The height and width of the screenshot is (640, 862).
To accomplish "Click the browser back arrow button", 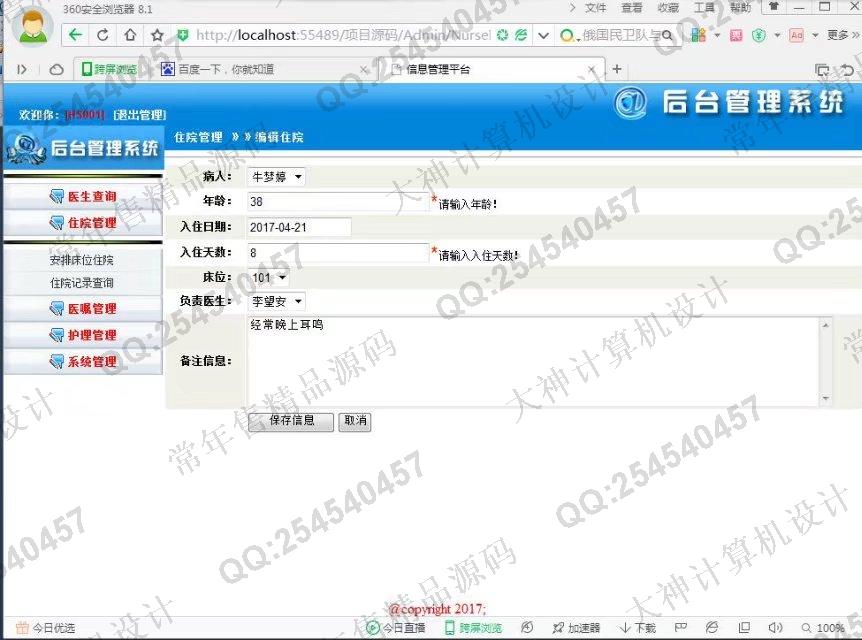I will tap(76, 35).
